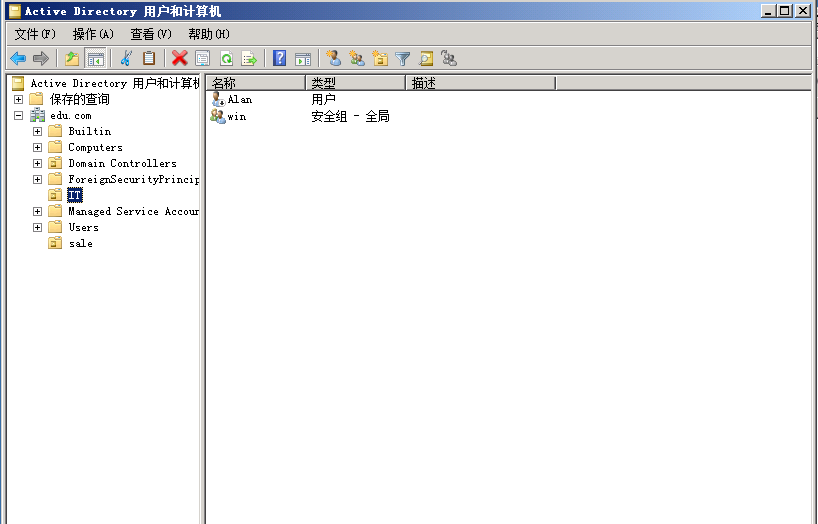This screenshot has width=818, height=524.
Task: Go up one level folder icon
Action: [72, 58]
